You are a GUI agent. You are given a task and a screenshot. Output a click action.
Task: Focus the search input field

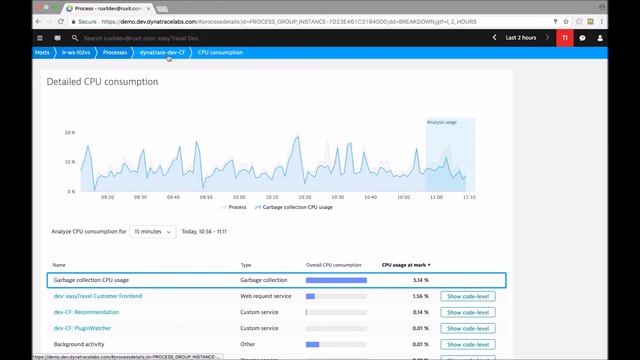[x=143, y=38]
